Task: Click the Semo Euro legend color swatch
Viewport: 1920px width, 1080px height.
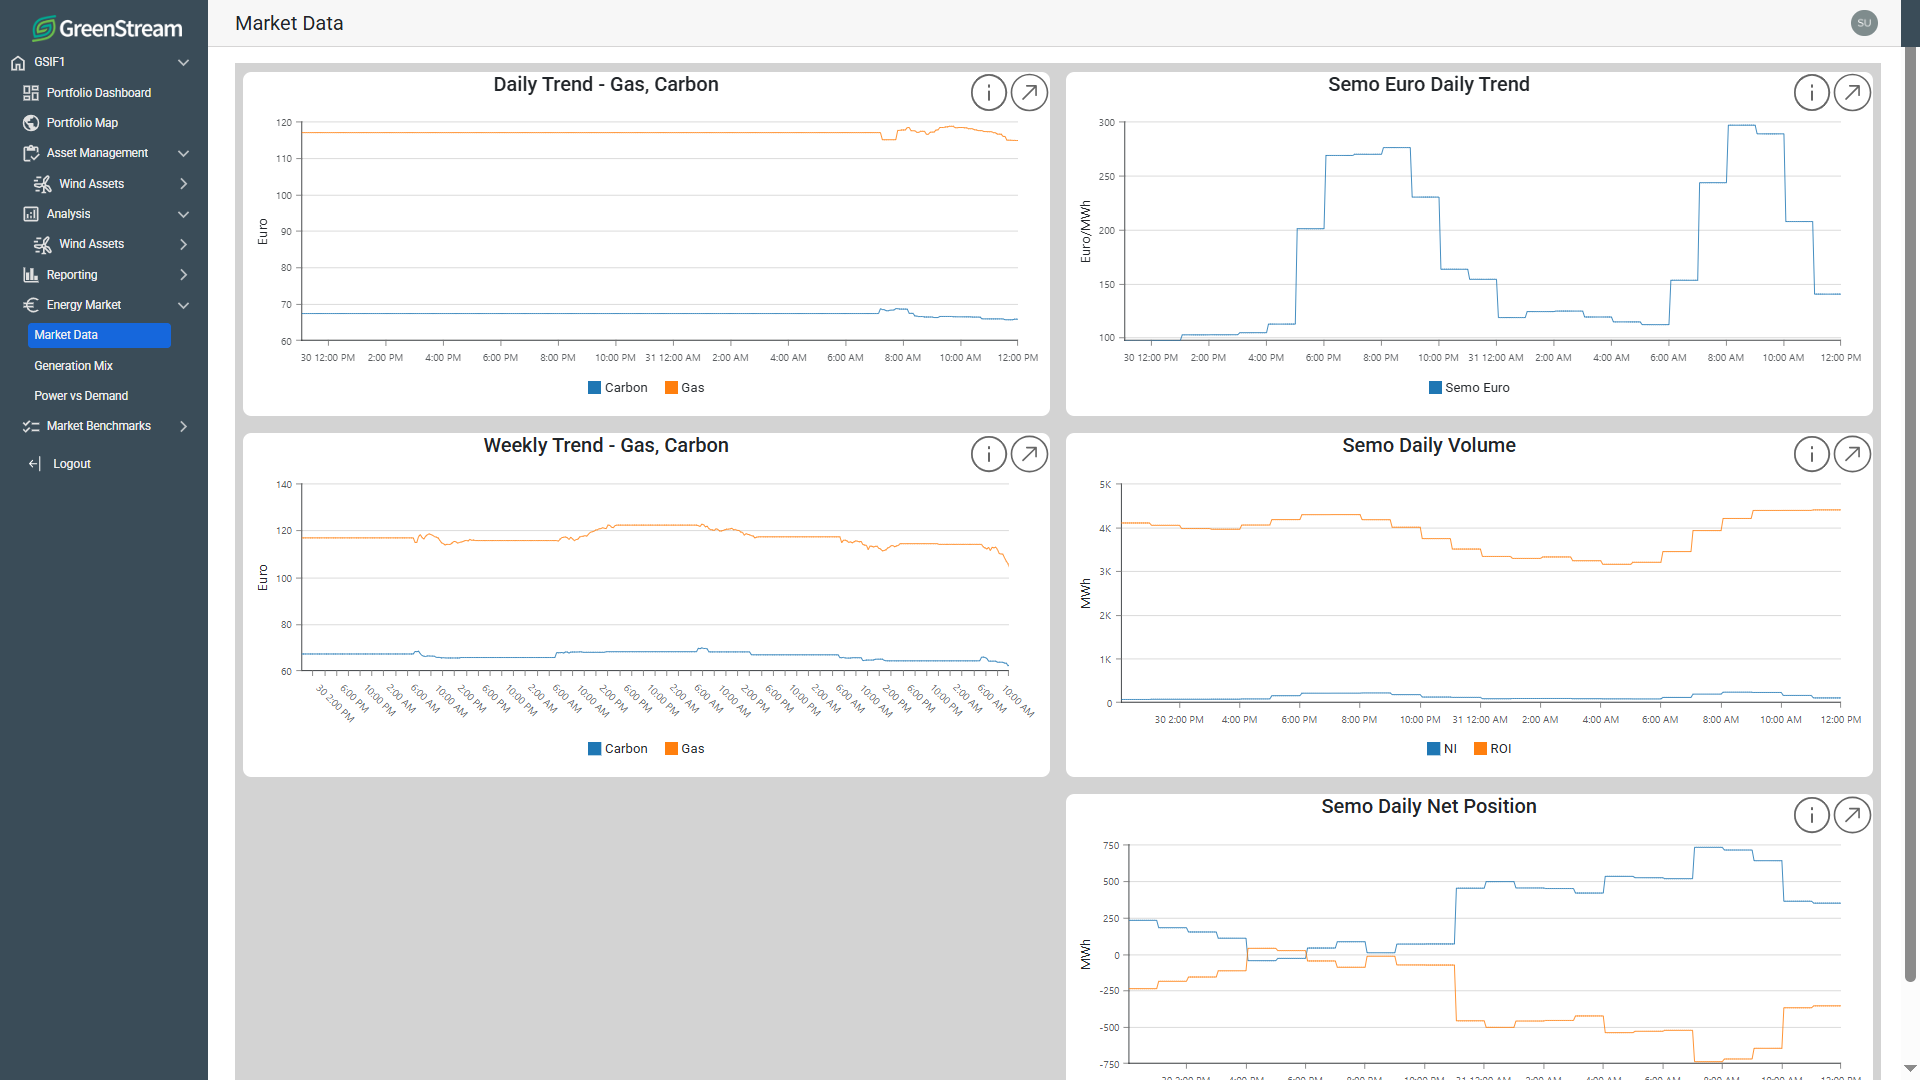Action: [1435, 388]
